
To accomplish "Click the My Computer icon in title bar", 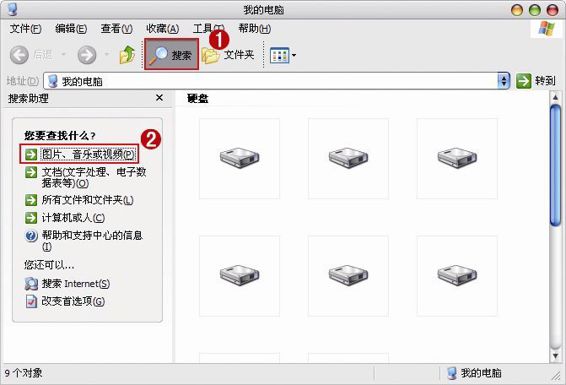I will coord(12,9).
